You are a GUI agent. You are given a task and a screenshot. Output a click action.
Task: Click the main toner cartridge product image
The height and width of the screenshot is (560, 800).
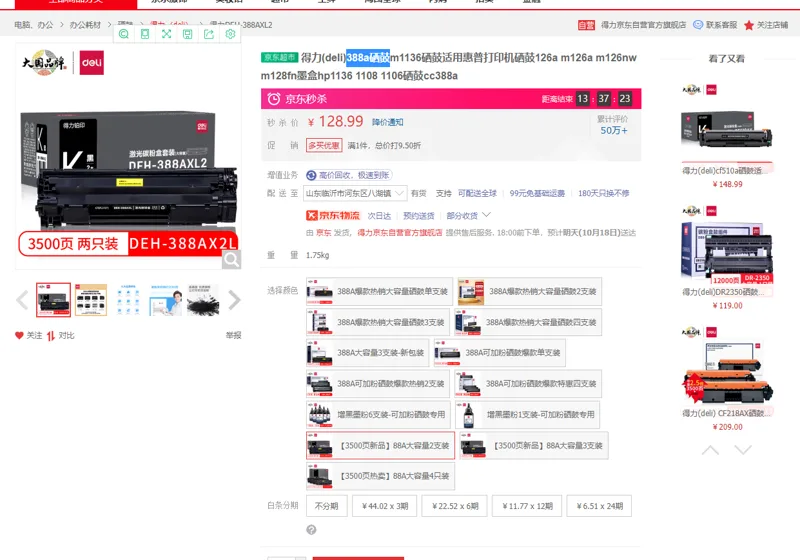pos(128,157)
